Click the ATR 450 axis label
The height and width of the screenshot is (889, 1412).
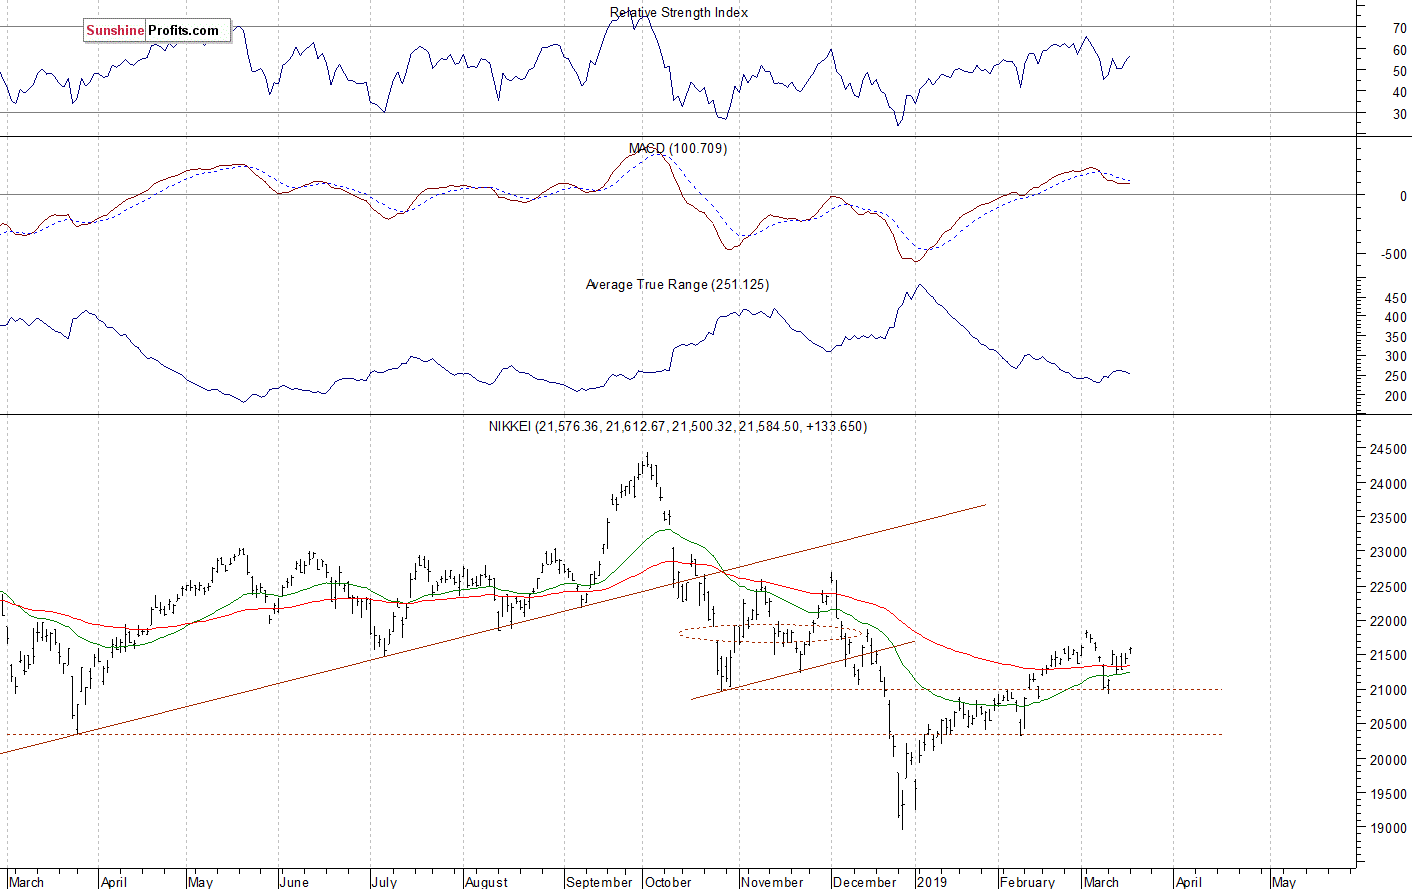coord(1396,299)
